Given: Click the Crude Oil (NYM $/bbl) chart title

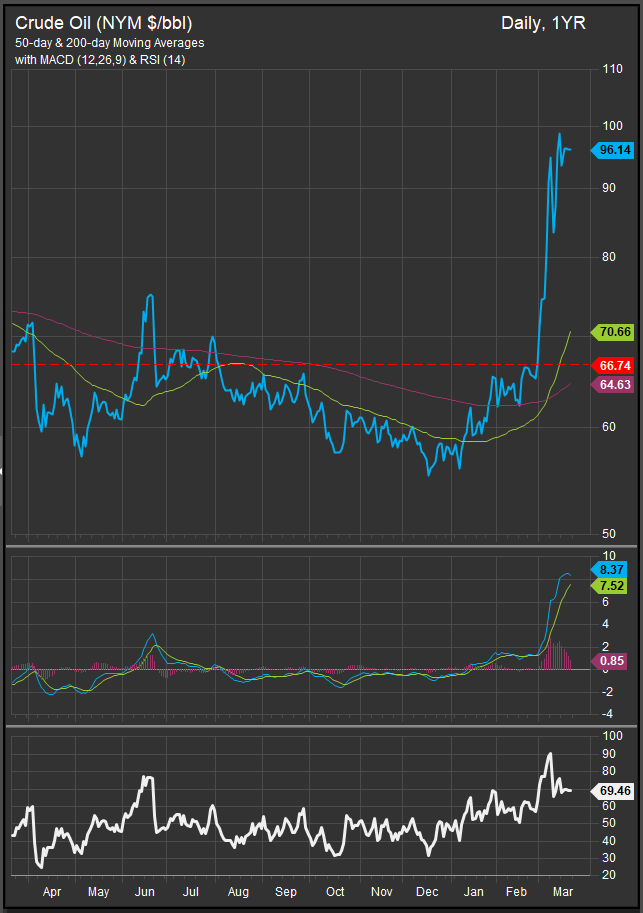Looking at the screenshot, I should click(x=103, y=23).
